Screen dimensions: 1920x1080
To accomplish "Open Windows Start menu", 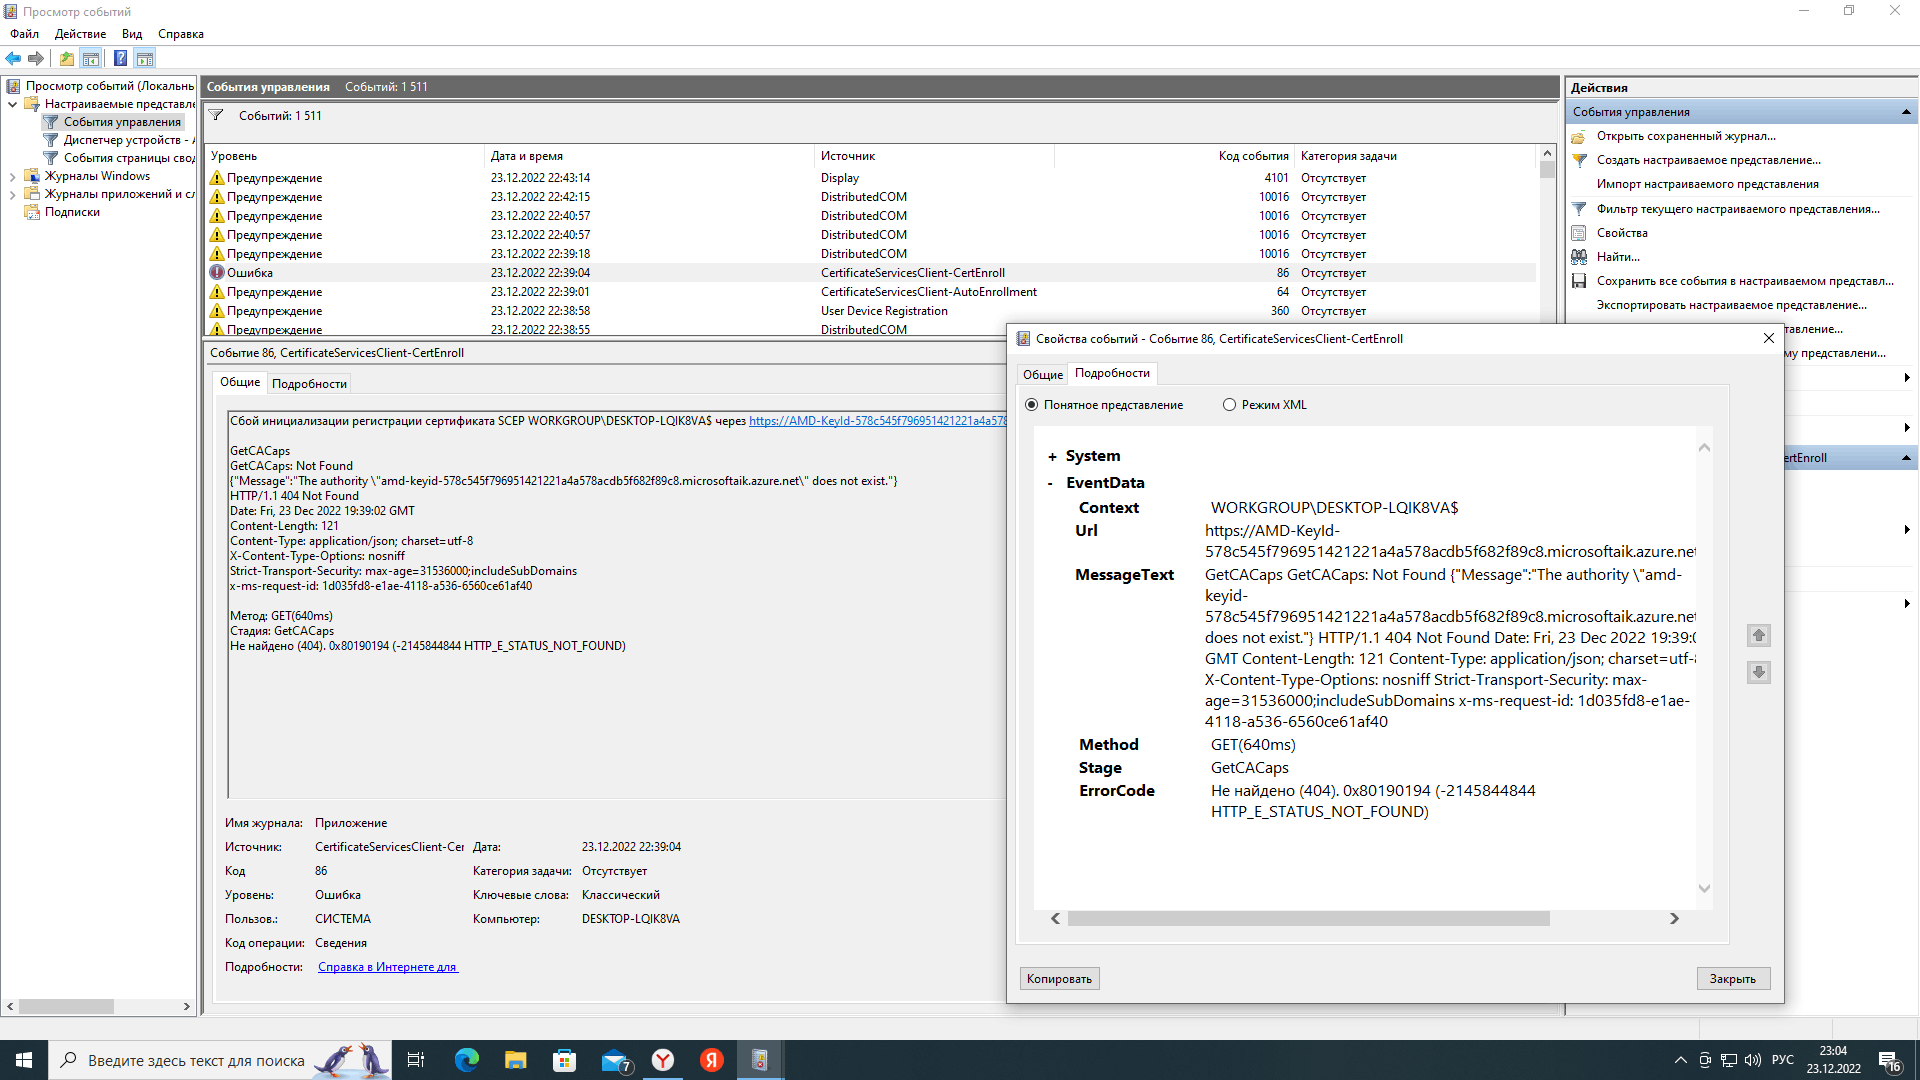I will [x=24, y=1060].
